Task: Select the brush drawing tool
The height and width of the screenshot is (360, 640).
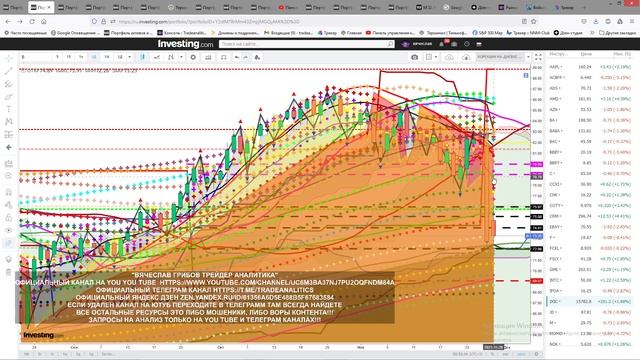Action: point(9,97)
